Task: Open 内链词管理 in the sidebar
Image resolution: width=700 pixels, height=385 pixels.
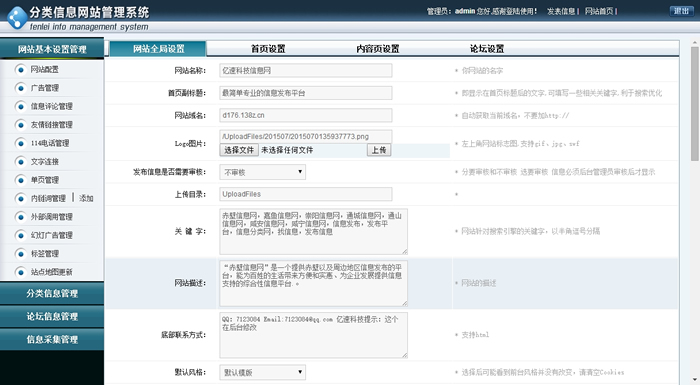Action: pos(48,198)
